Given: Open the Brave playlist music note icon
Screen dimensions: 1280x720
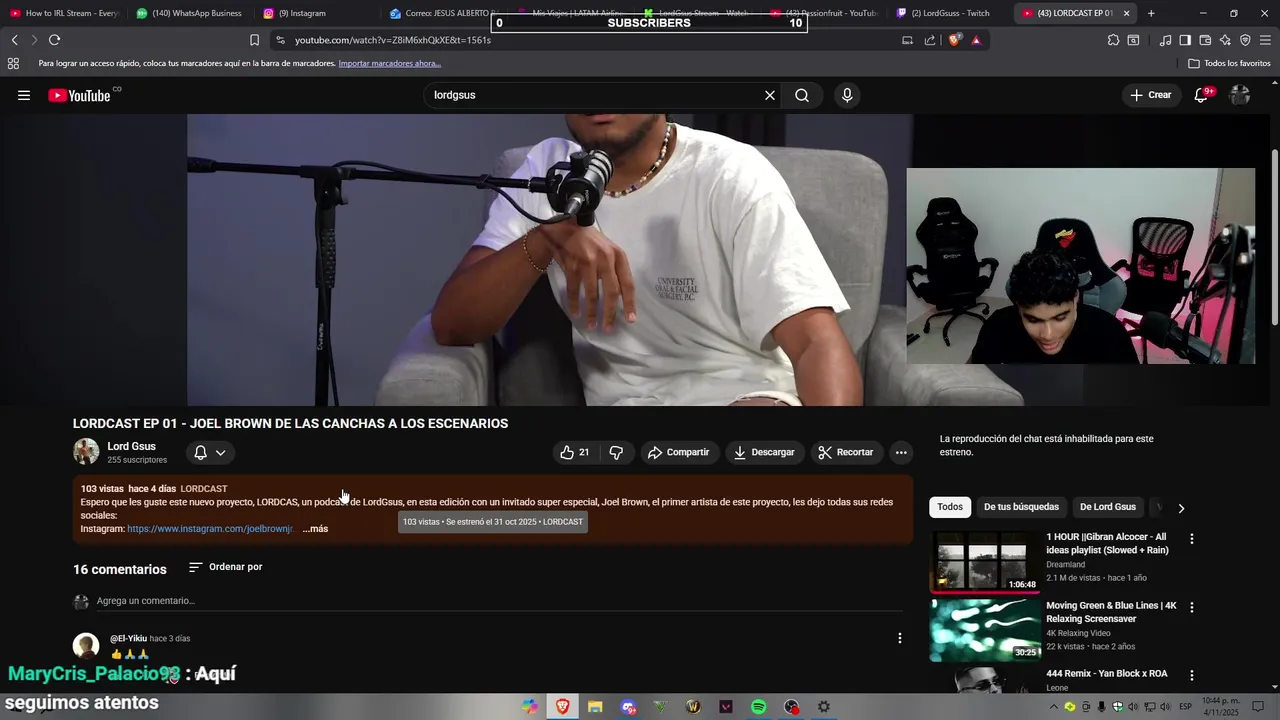Looking at the screenshot, I should [x=1165, y=40].
